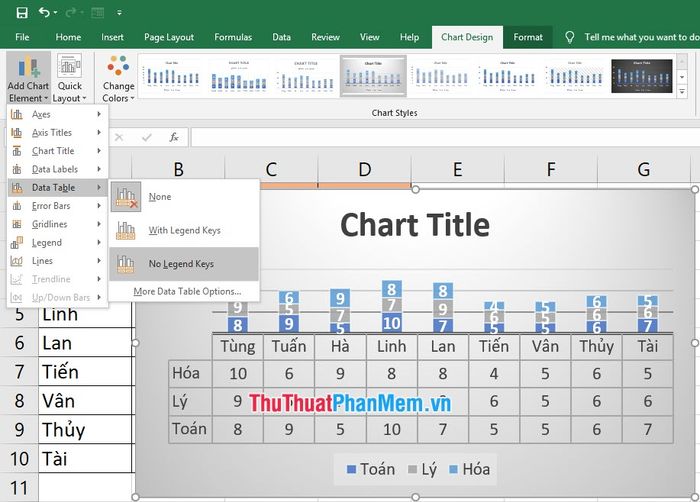Screen dimensions: 700x502
Task: Click the formula bar Enter checkmark icon
Action: coord(146,137)
